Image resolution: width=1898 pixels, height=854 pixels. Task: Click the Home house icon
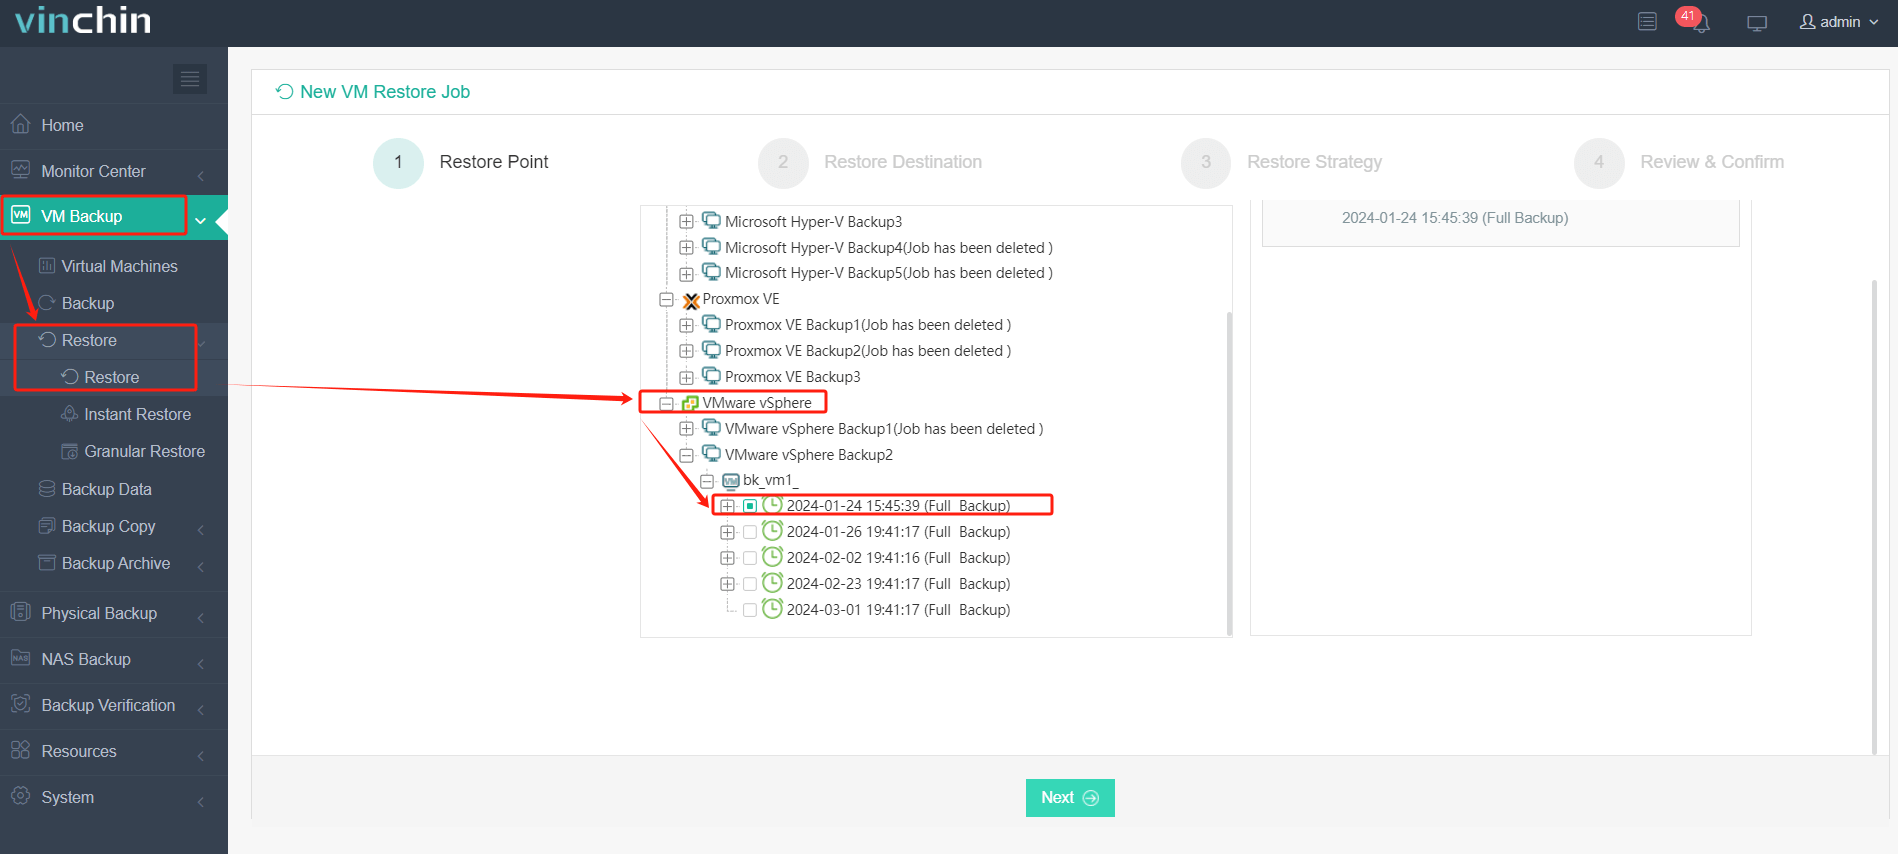[20, 124]
